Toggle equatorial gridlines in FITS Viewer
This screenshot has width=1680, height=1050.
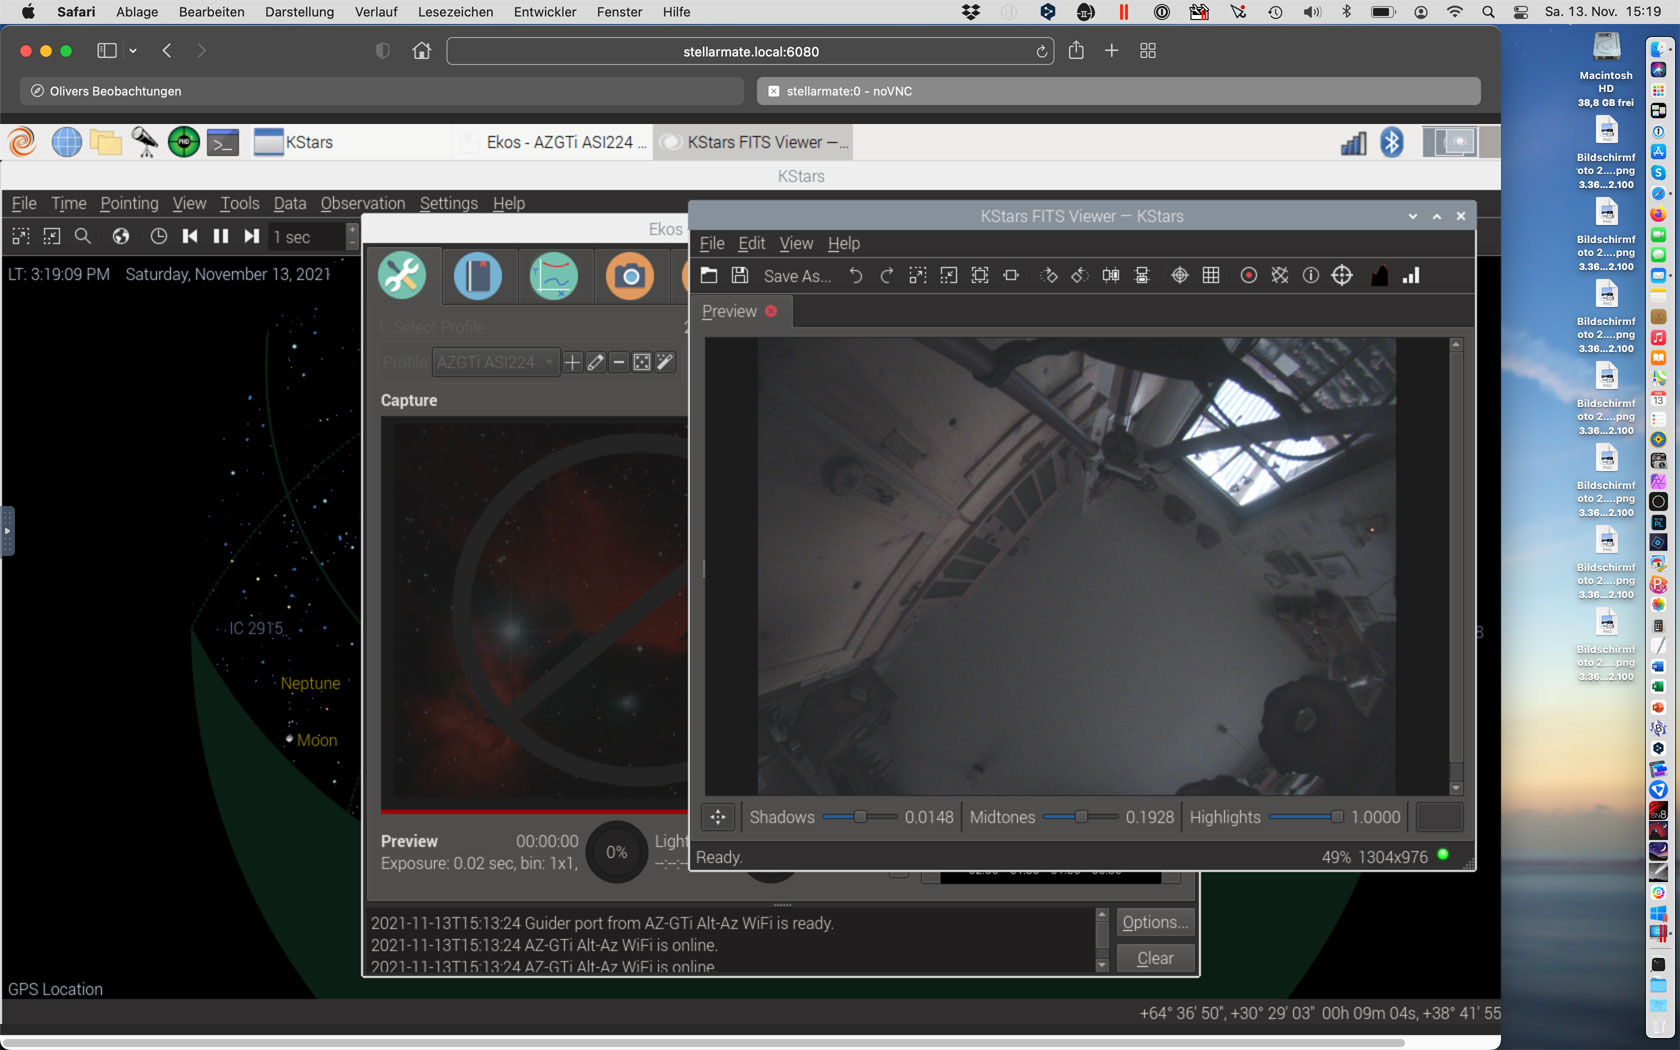point(1280,275)
